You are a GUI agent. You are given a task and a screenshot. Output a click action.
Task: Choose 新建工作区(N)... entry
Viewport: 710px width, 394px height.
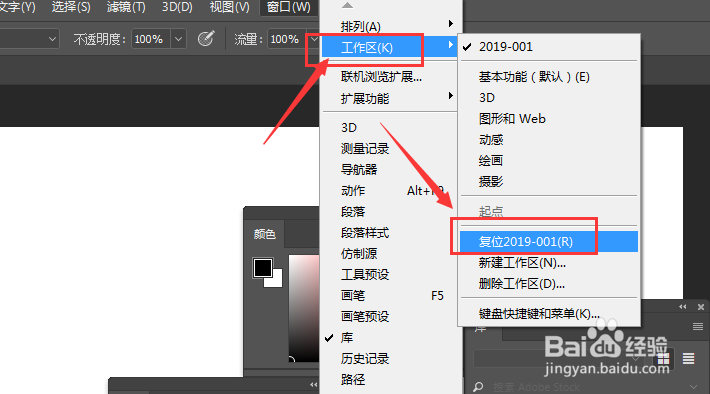click(549, 263)
